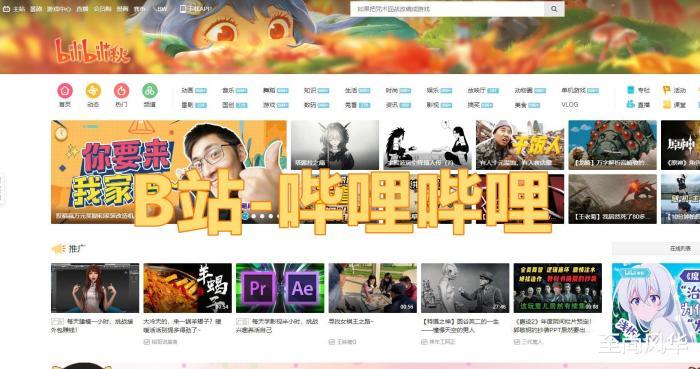
Task: Select the 娱乐 category
Action: click(x=433, y=90)
